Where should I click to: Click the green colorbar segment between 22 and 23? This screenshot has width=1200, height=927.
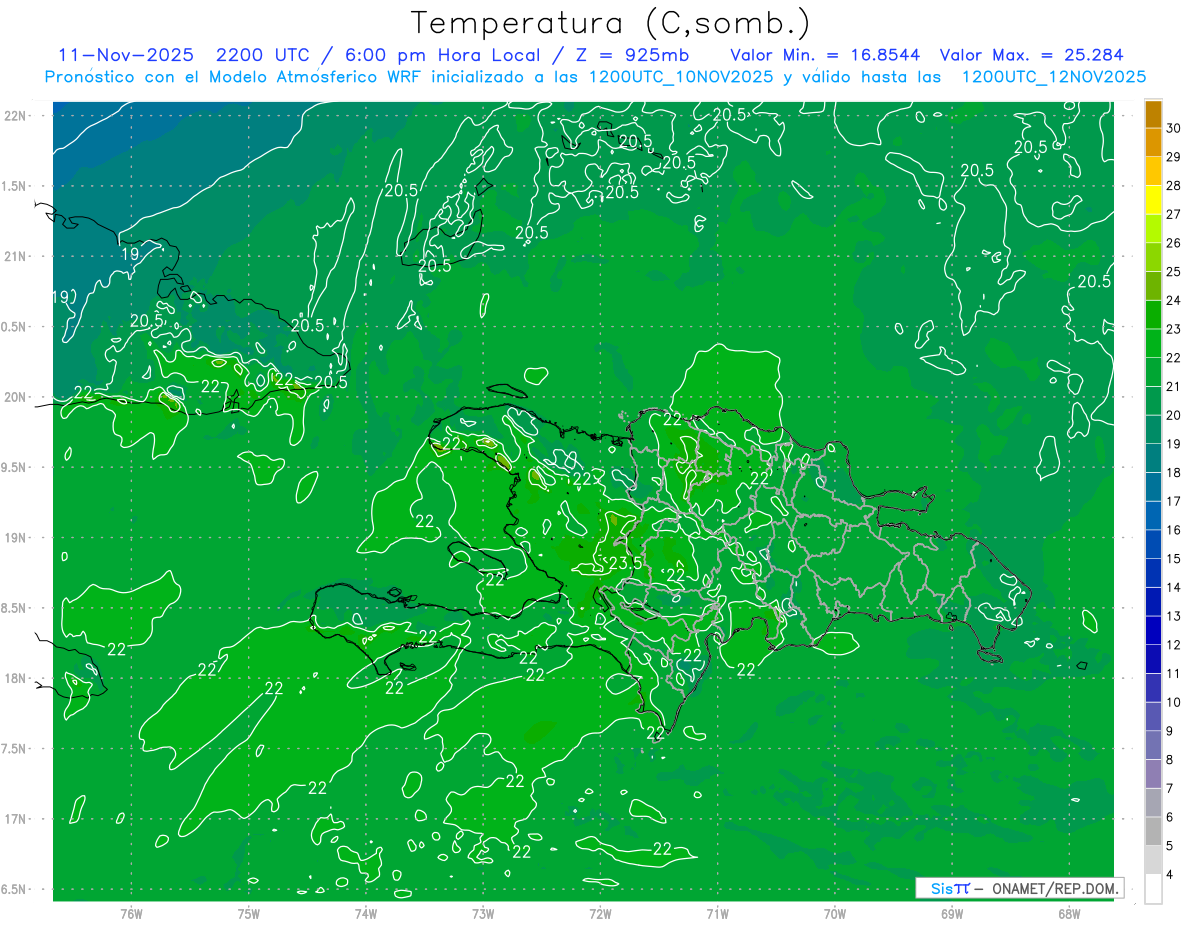(x=1153, y=344)
